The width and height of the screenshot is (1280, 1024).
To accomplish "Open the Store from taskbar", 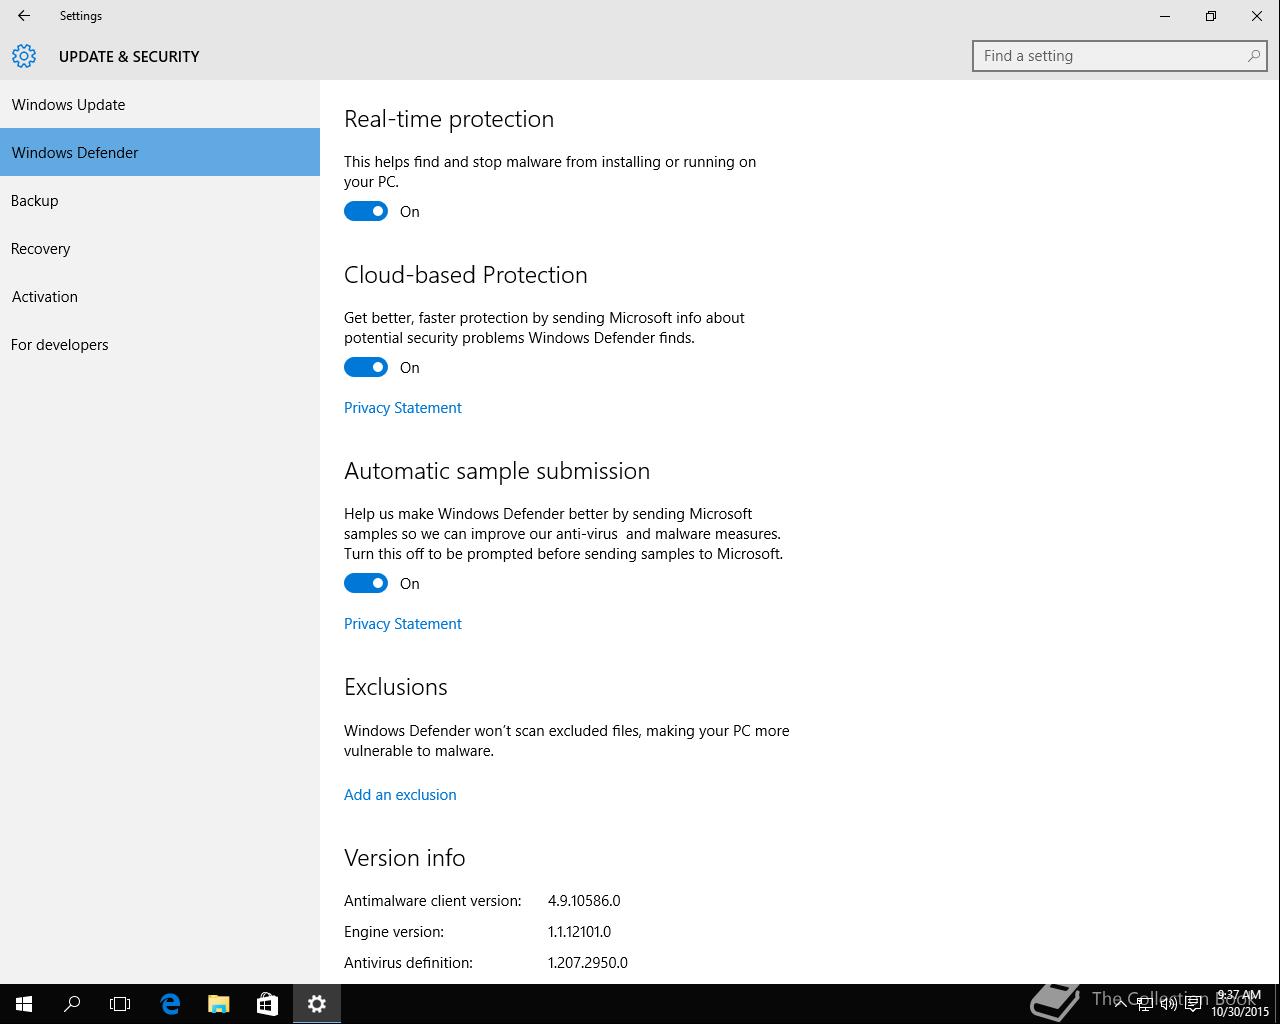I will click(267, 1004).
